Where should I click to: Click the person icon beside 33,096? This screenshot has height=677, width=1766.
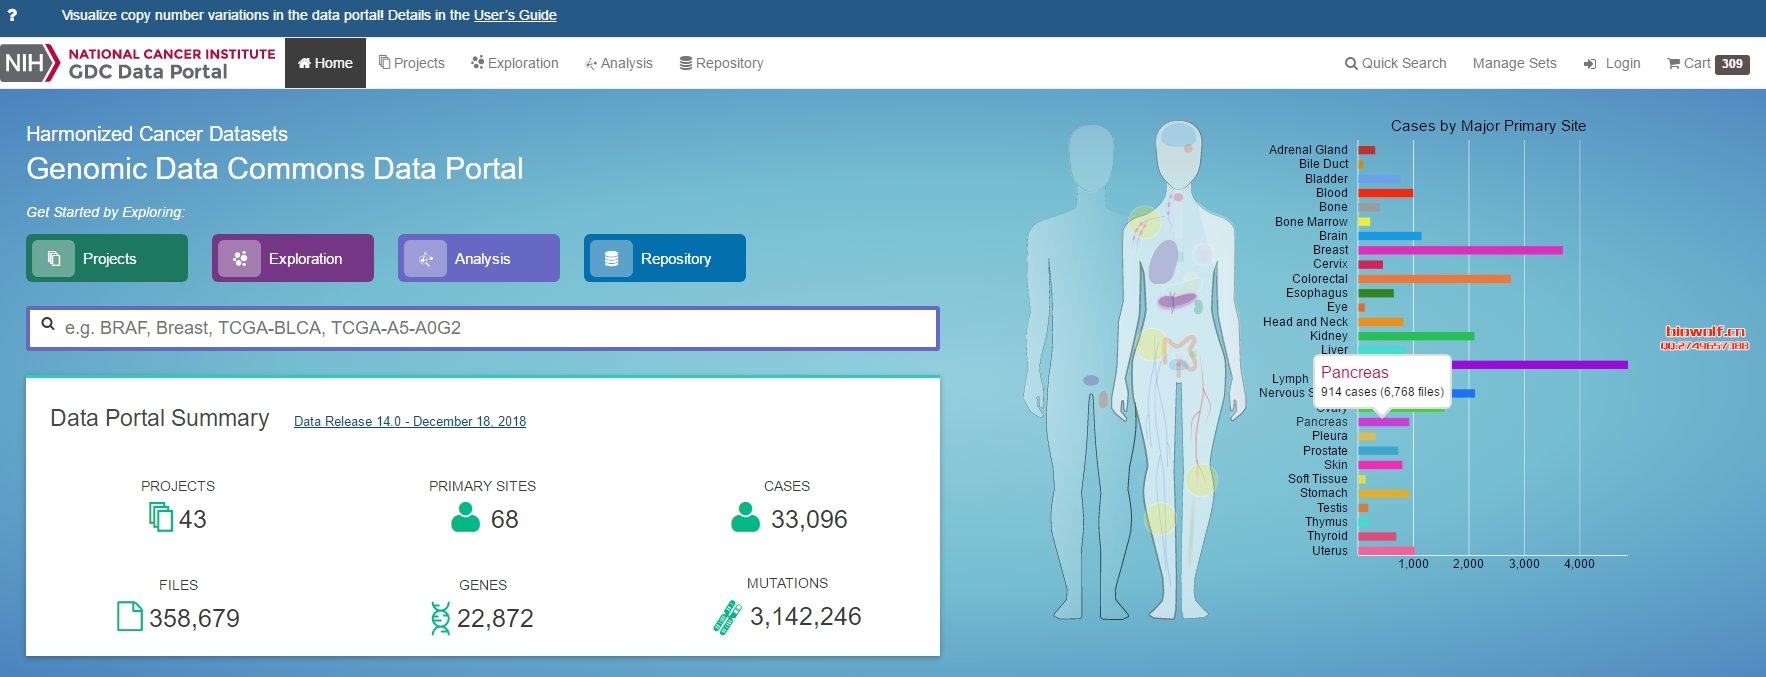746,517
